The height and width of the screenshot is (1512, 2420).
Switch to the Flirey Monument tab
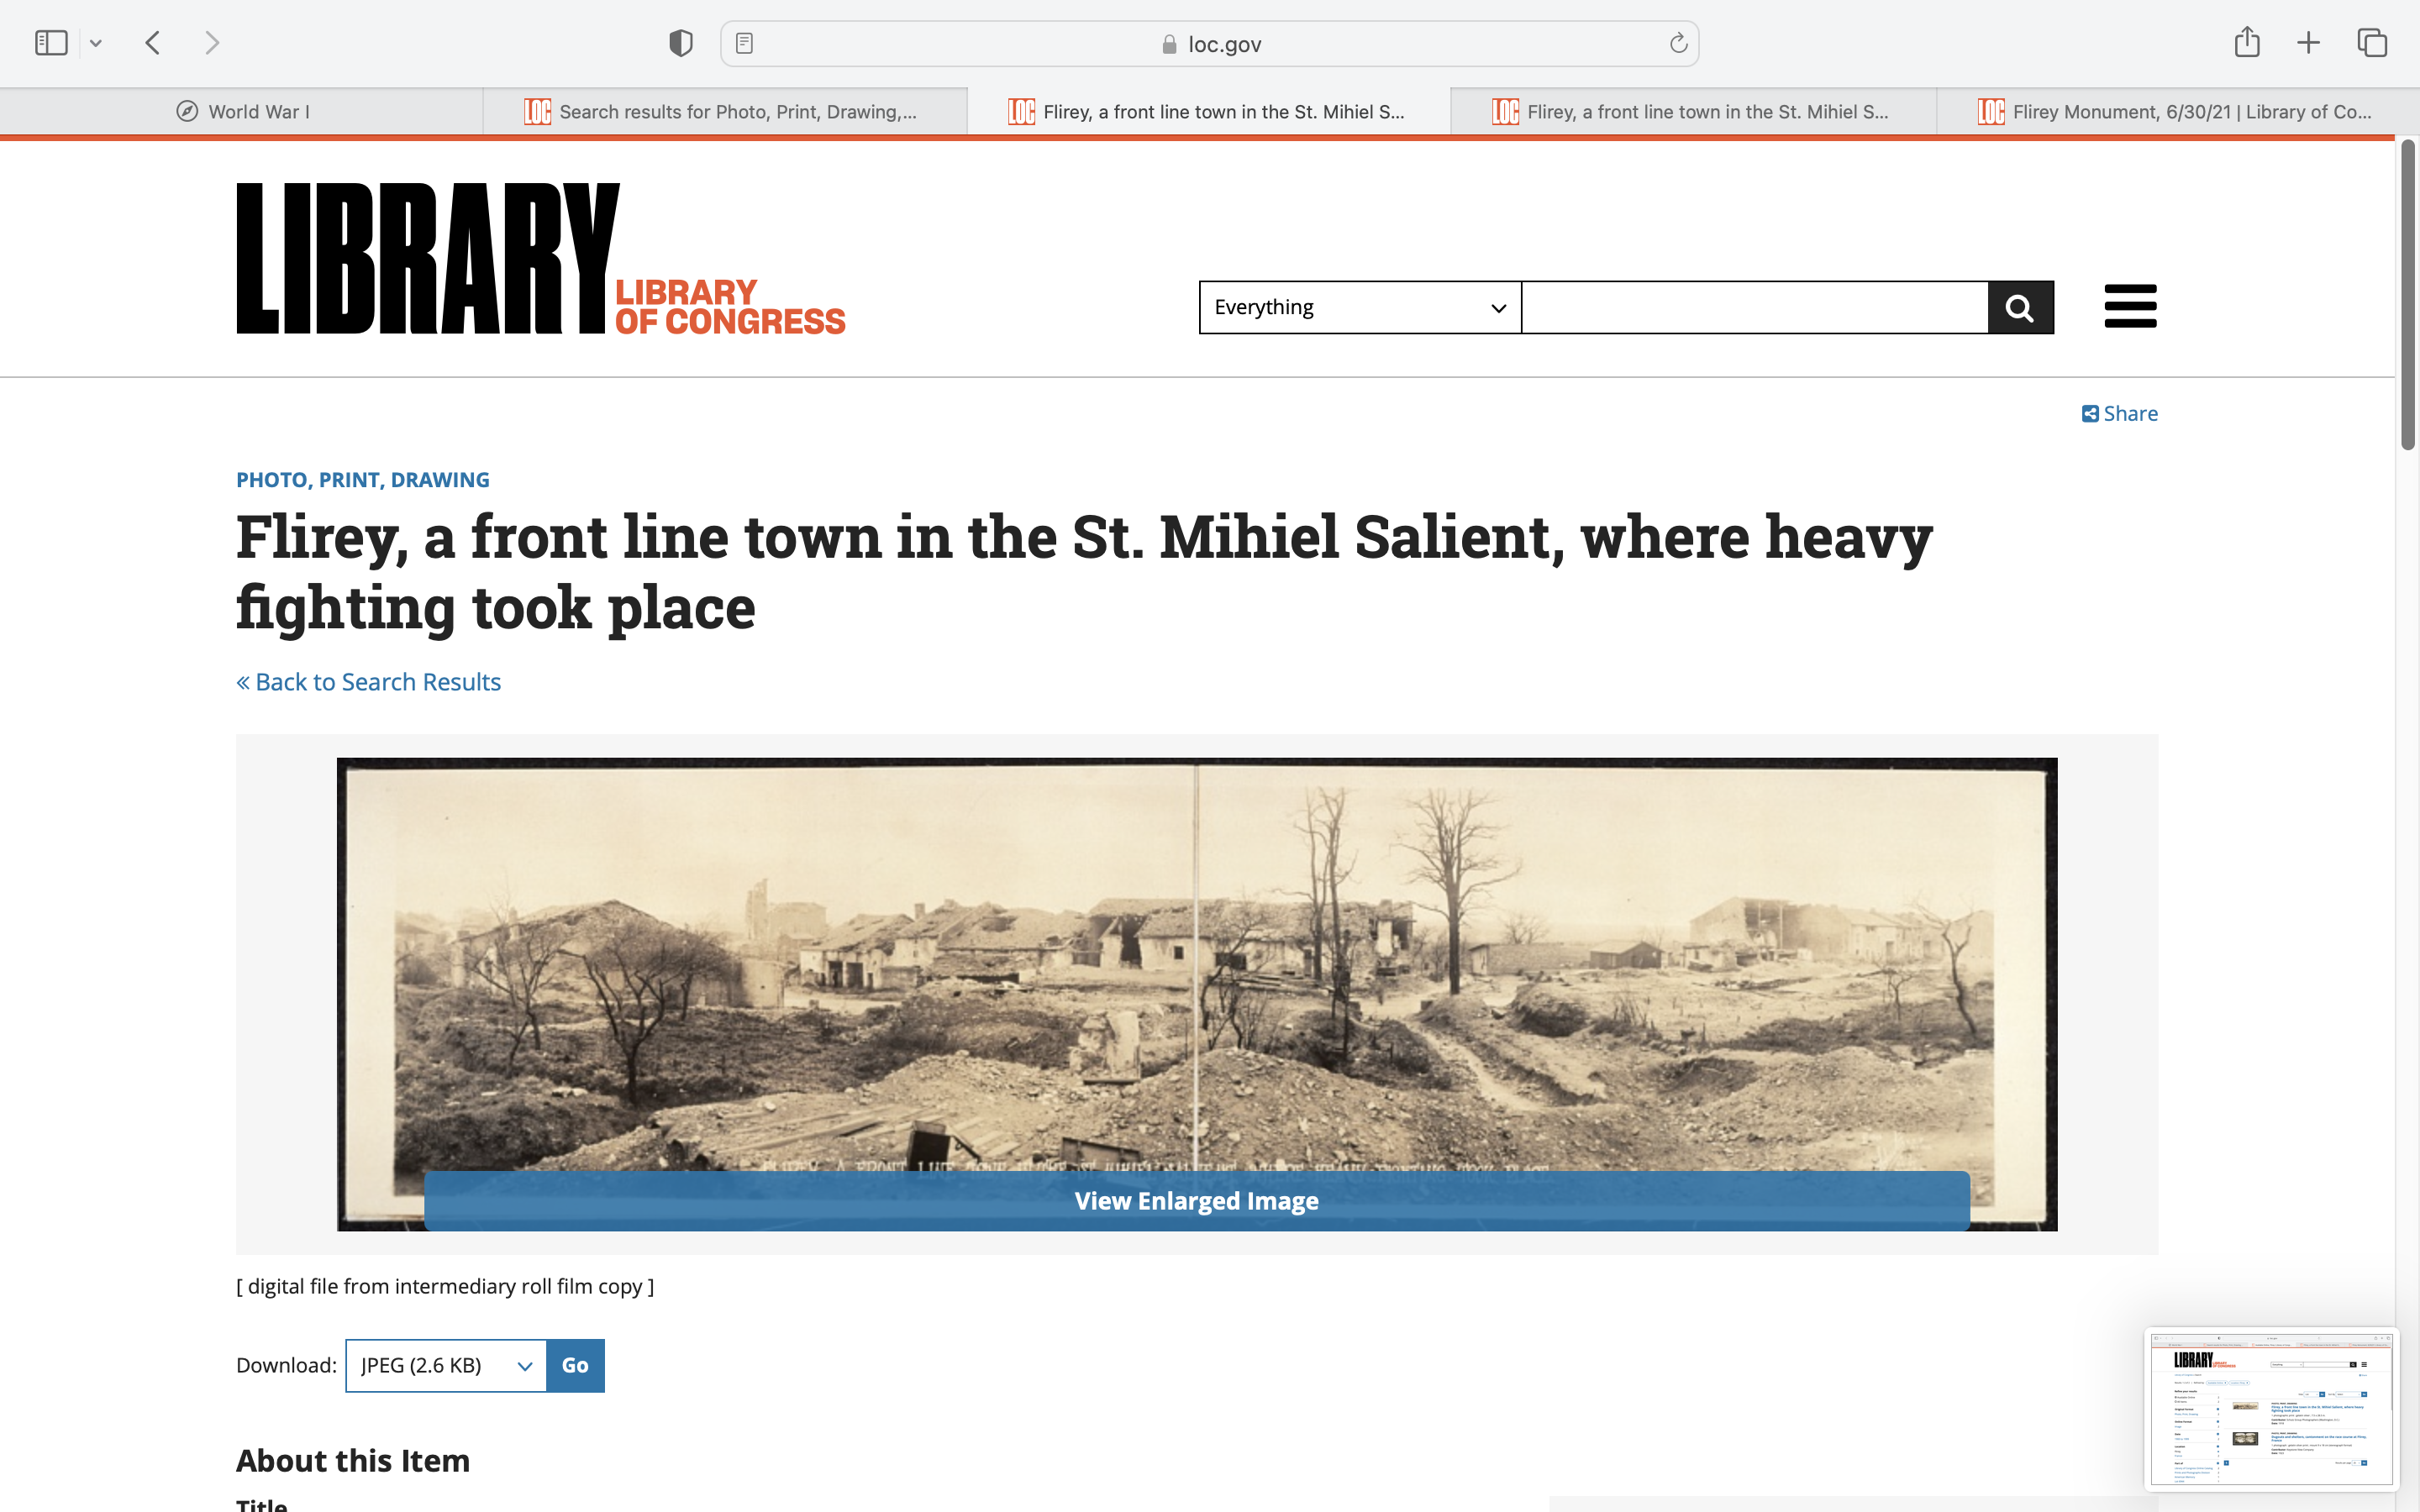[2177, 112]
